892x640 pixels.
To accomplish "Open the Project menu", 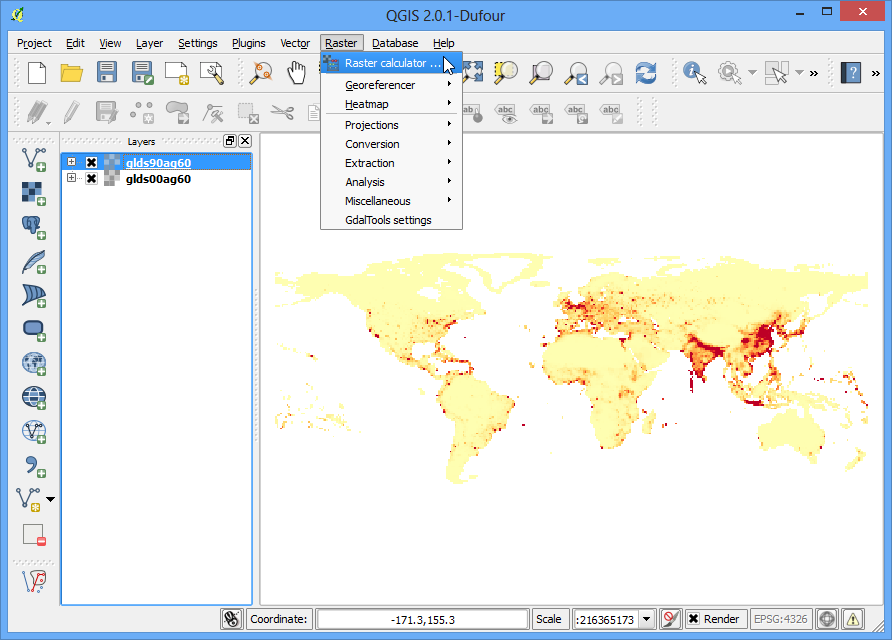I will pos(34,43).
